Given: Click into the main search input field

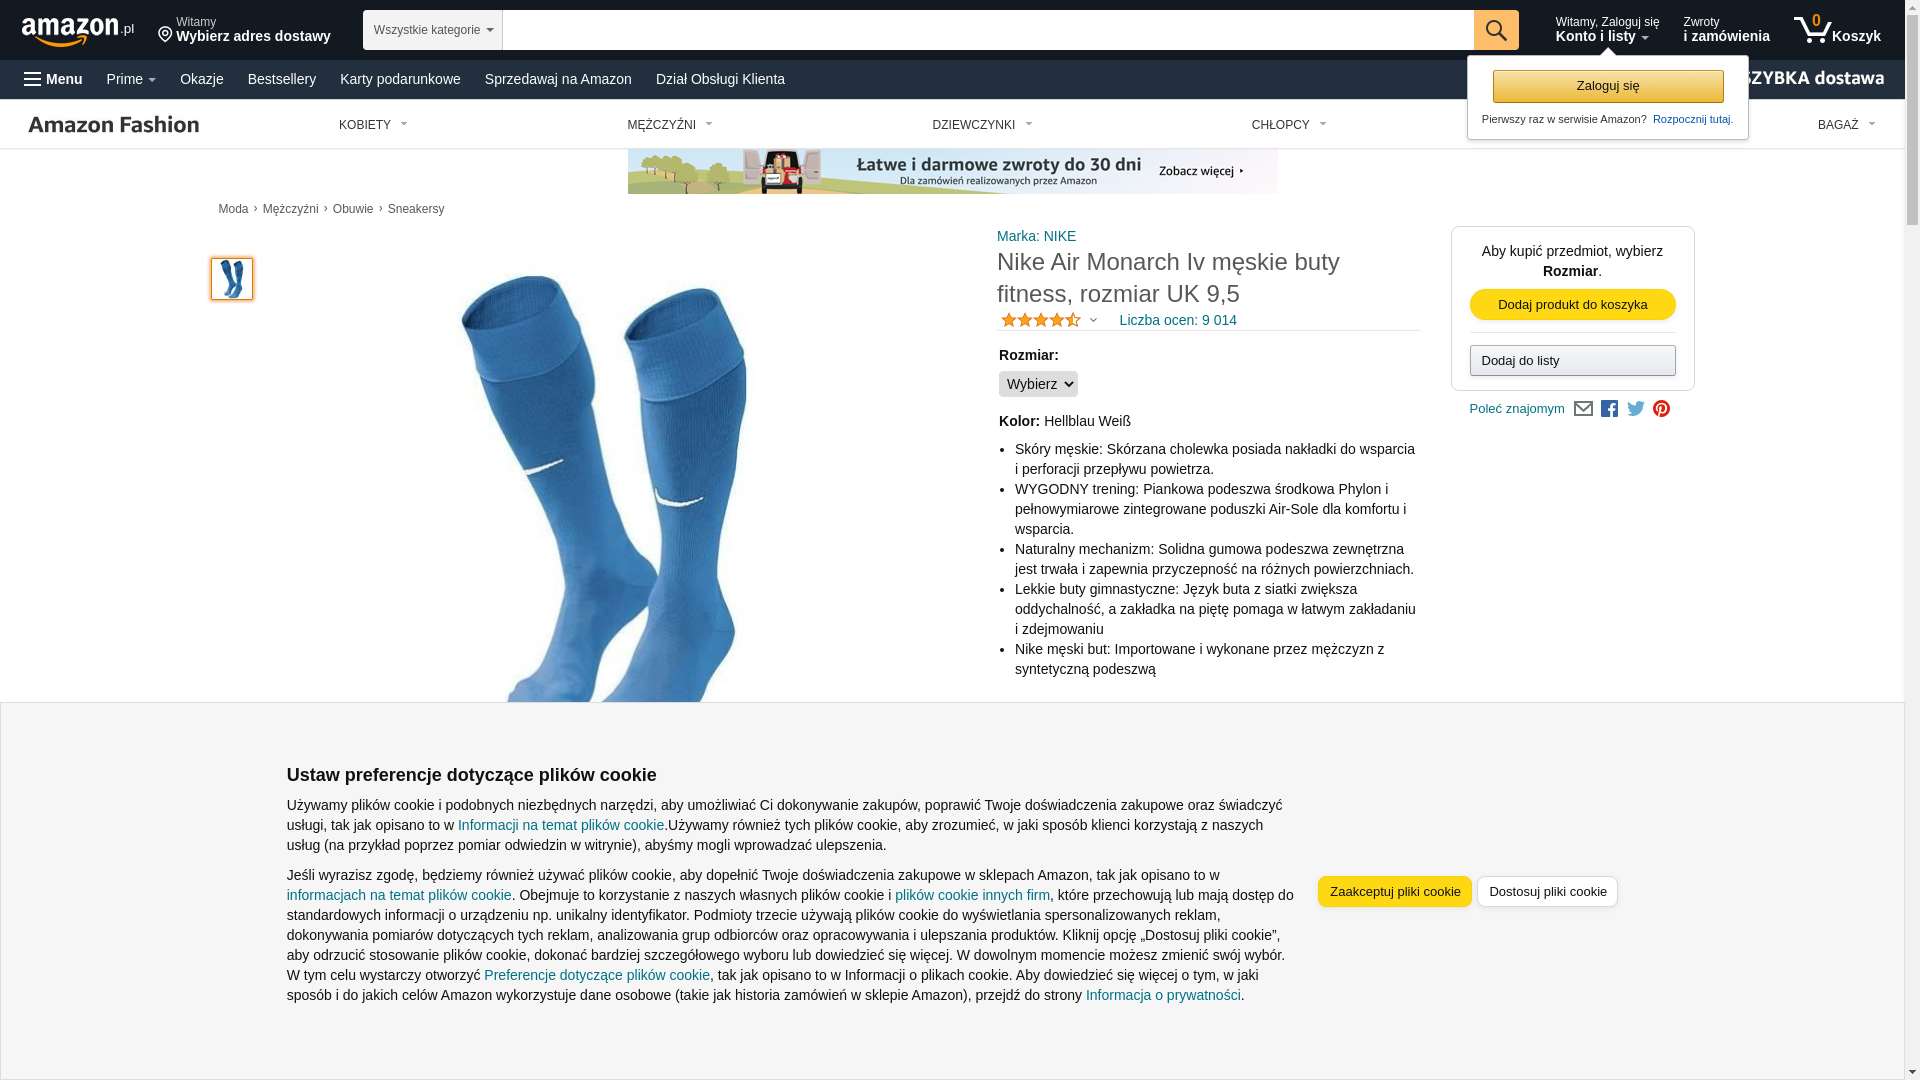Looking at the screenshot, I should (x=987, y=30).
